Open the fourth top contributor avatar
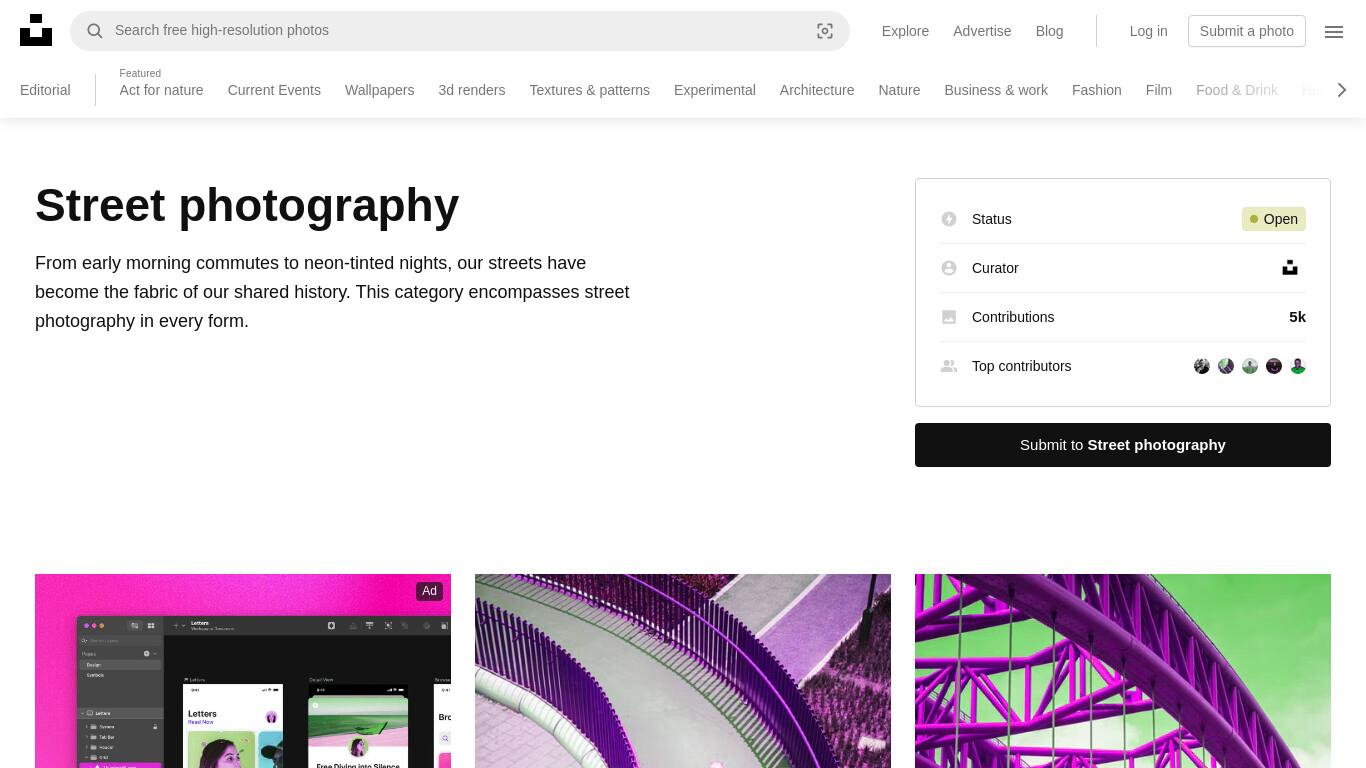Viewport: 1366px width, 768px height. point(1274,366)
